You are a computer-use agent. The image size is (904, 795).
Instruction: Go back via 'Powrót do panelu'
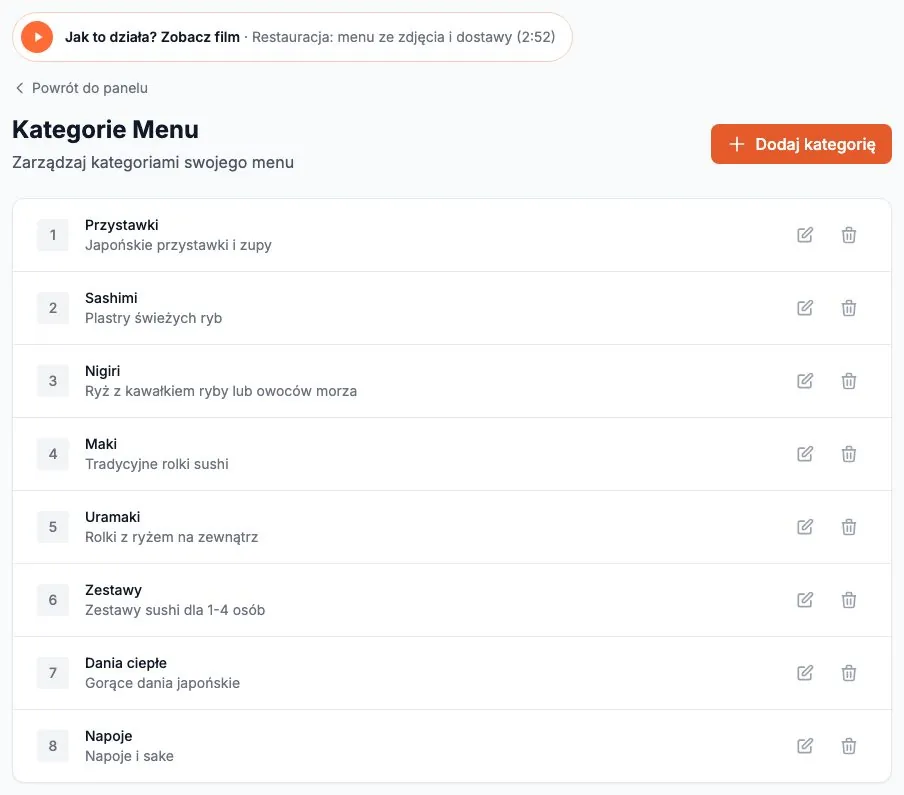pyautogui.click(x=81, y=88)
